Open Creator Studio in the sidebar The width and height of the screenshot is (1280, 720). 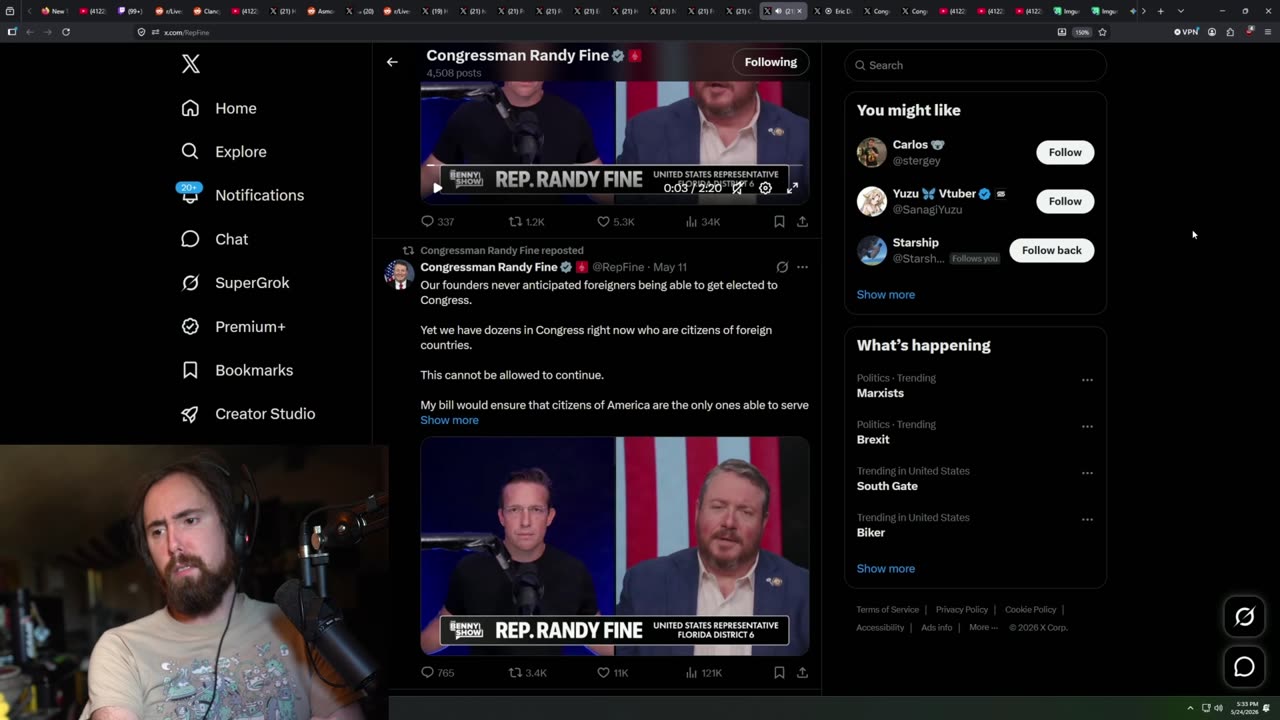[x=247, y=414]
